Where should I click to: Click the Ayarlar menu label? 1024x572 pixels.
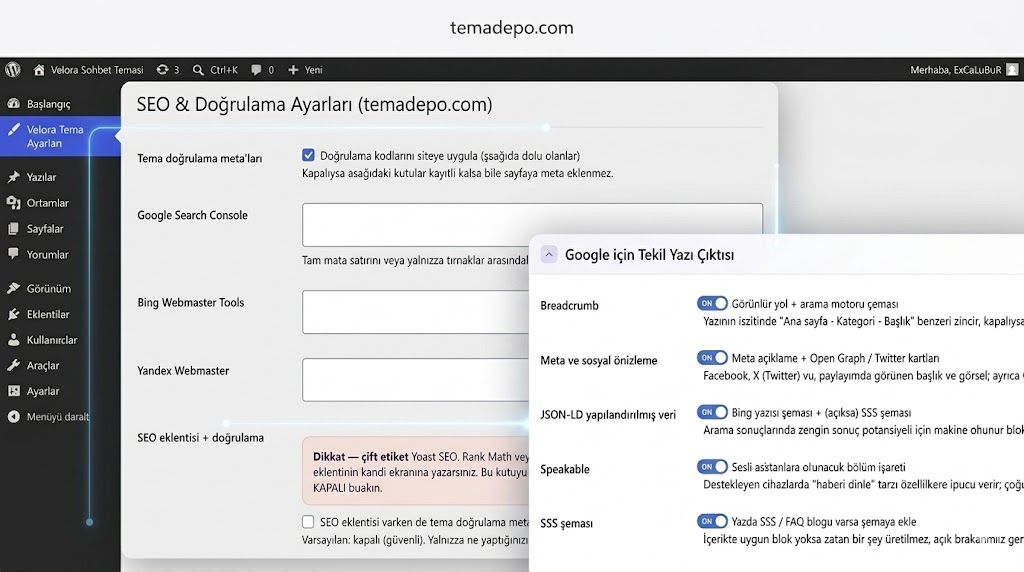[x=43, y=391]
